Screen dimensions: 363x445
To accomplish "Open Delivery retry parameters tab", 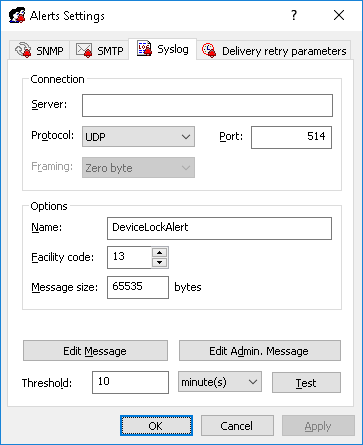I will 274,50.
